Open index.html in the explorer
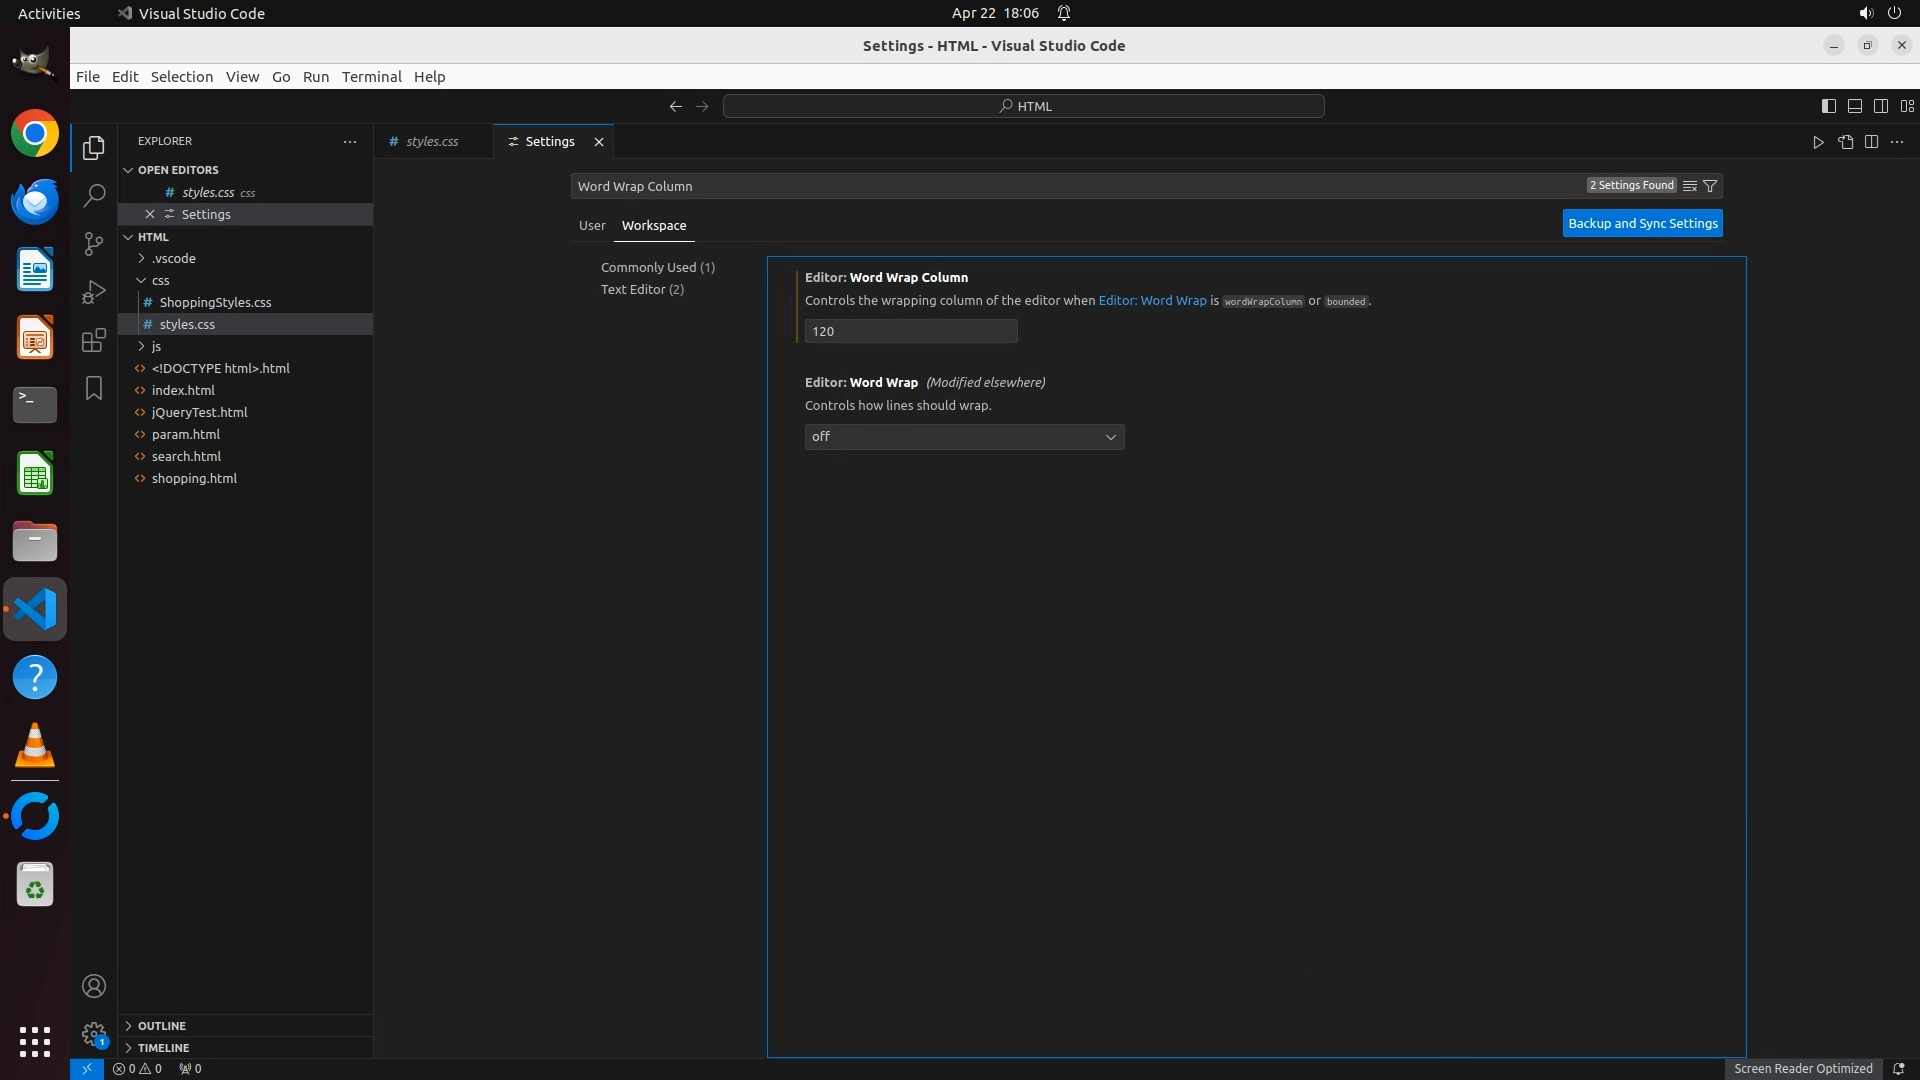 [183, 390]
